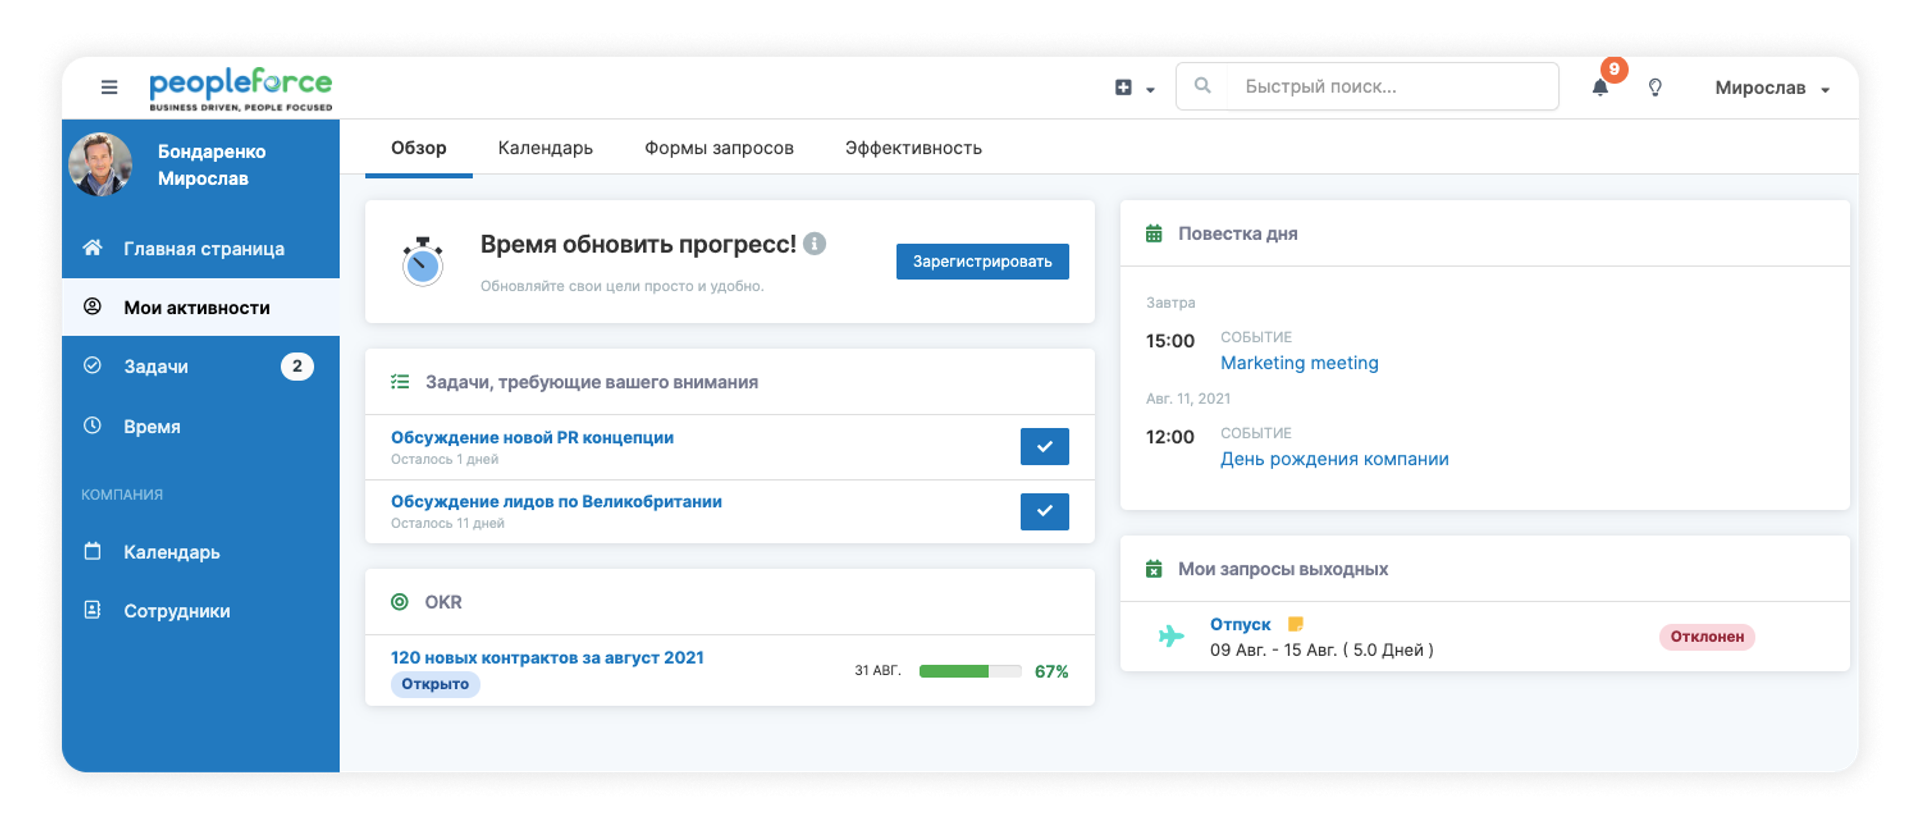Click the Задачи, требующие вашего внимания heading
The width and height of the screenshot is (1920, 837).
click(x=592, y=382)
